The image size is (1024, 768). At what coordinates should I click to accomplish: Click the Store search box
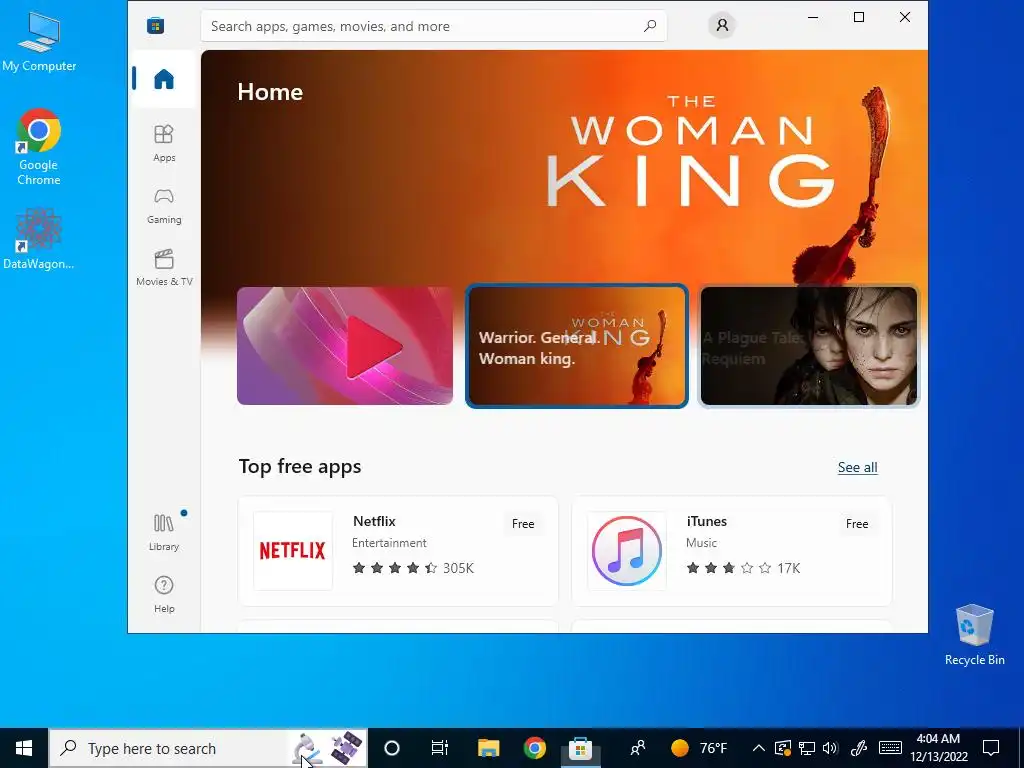[x=434, y=26]
